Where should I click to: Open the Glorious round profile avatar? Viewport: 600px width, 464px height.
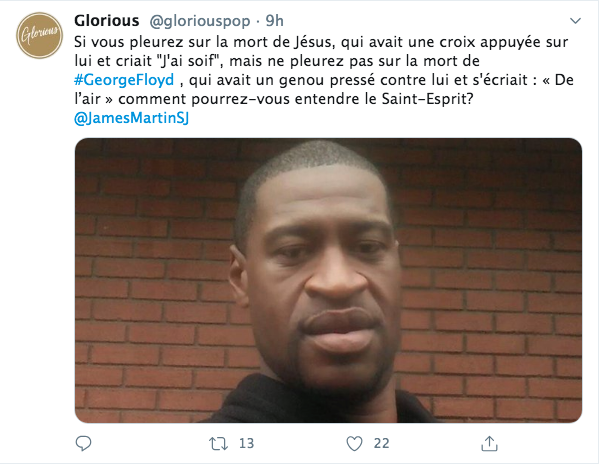coord(39,35)
